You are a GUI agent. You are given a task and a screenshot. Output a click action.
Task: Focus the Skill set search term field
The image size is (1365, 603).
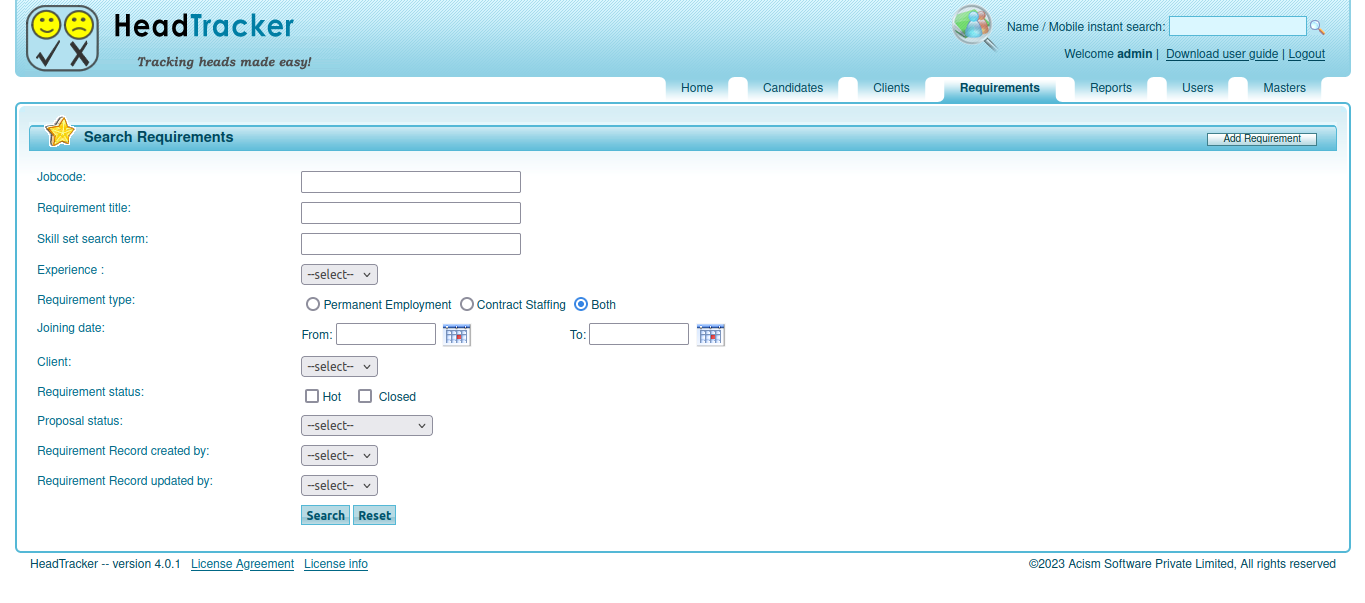[x=411, y=244]
